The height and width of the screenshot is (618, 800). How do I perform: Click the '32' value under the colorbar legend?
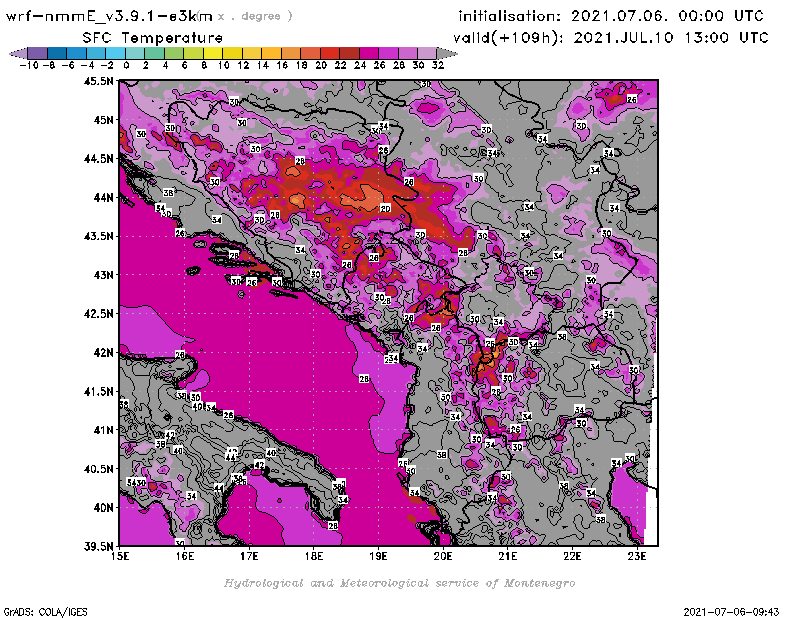(438, 66)
